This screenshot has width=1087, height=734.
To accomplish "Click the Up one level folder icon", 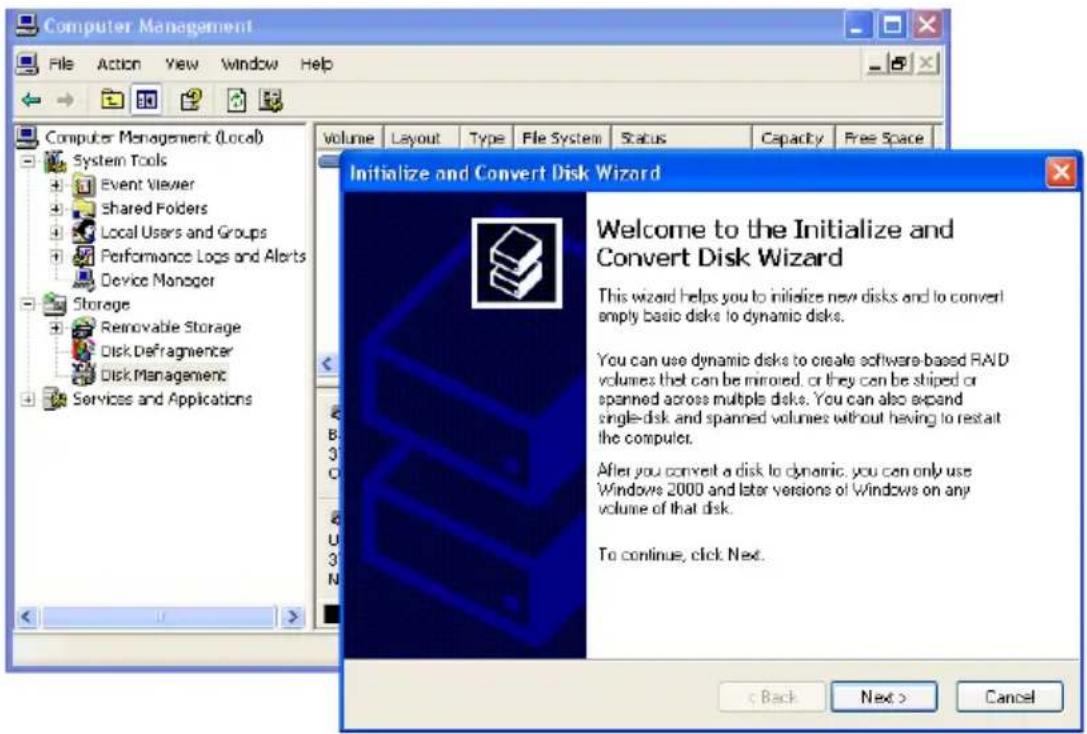I will click(x=112, y=101).
